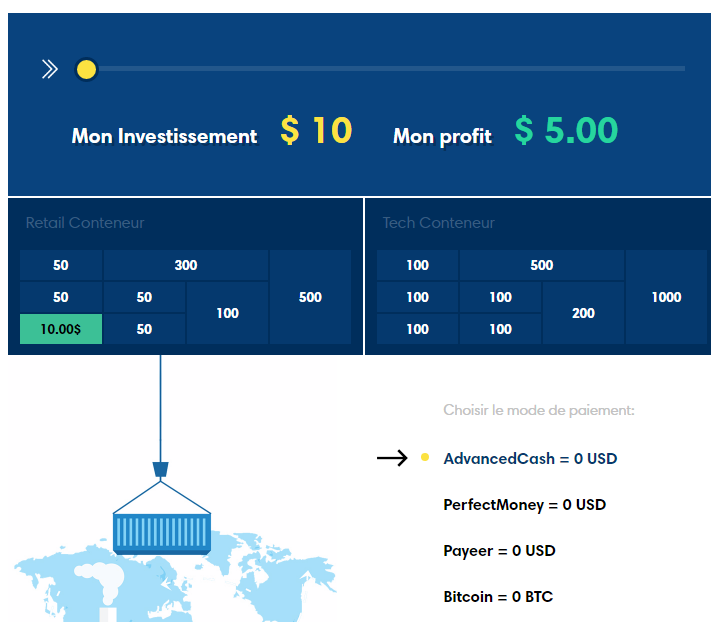This screenshot has width=711, height=622.
Task: Click the blue crane hook icon
Action: click(161, 470)
